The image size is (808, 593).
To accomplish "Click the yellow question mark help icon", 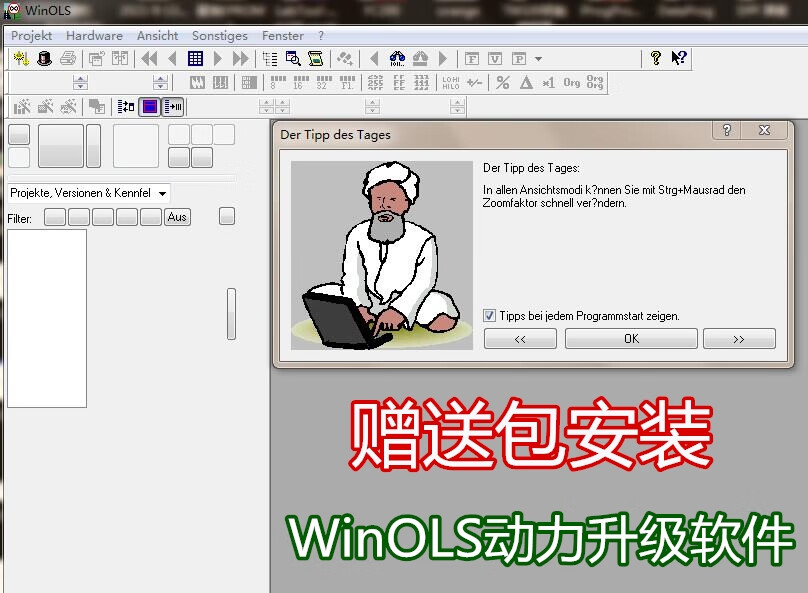I will click(656, 59).
